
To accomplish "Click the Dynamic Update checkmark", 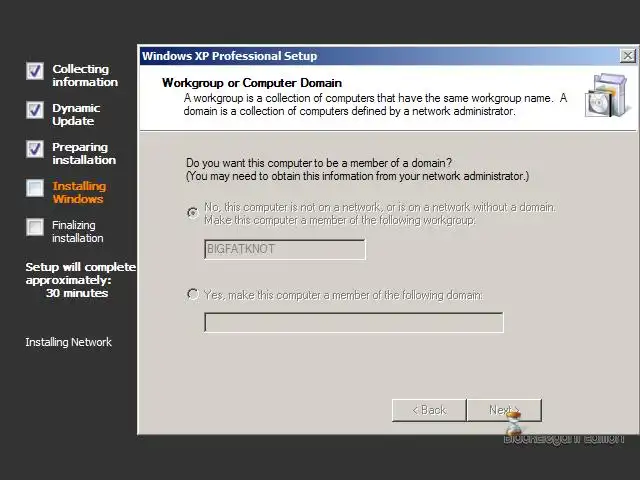I will pos(35,110).
